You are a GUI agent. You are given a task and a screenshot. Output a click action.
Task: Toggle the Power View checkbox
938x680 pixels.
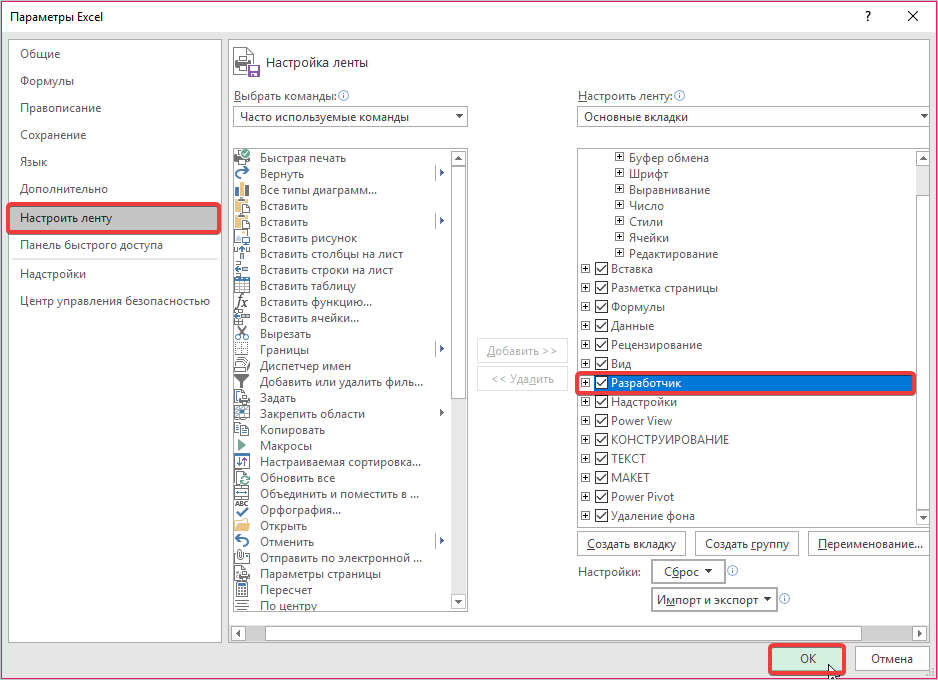(x=601, y=421)
